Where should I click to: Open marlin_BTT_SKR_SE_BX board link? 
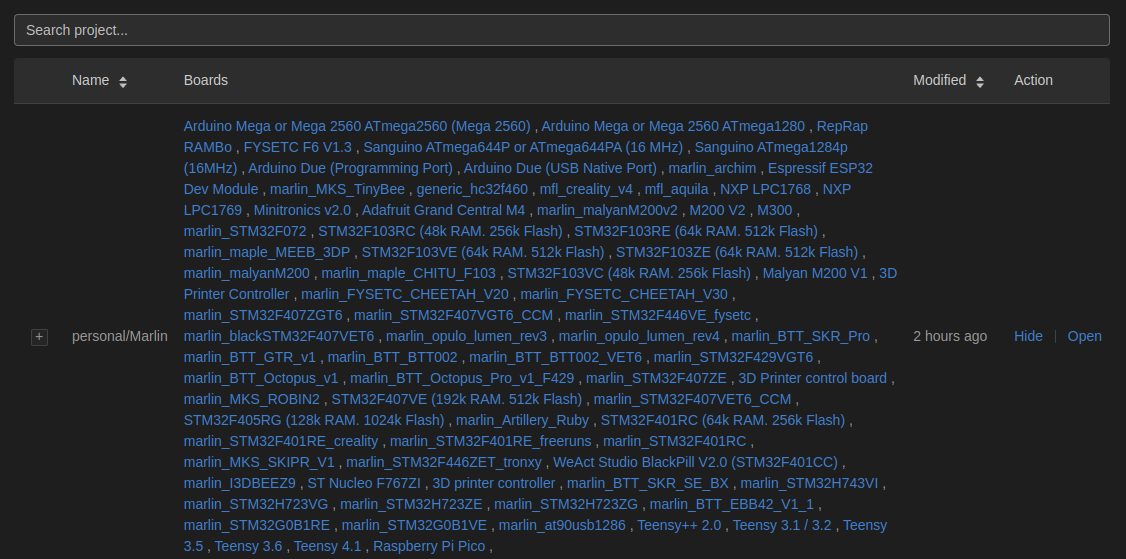pos(648,484)
